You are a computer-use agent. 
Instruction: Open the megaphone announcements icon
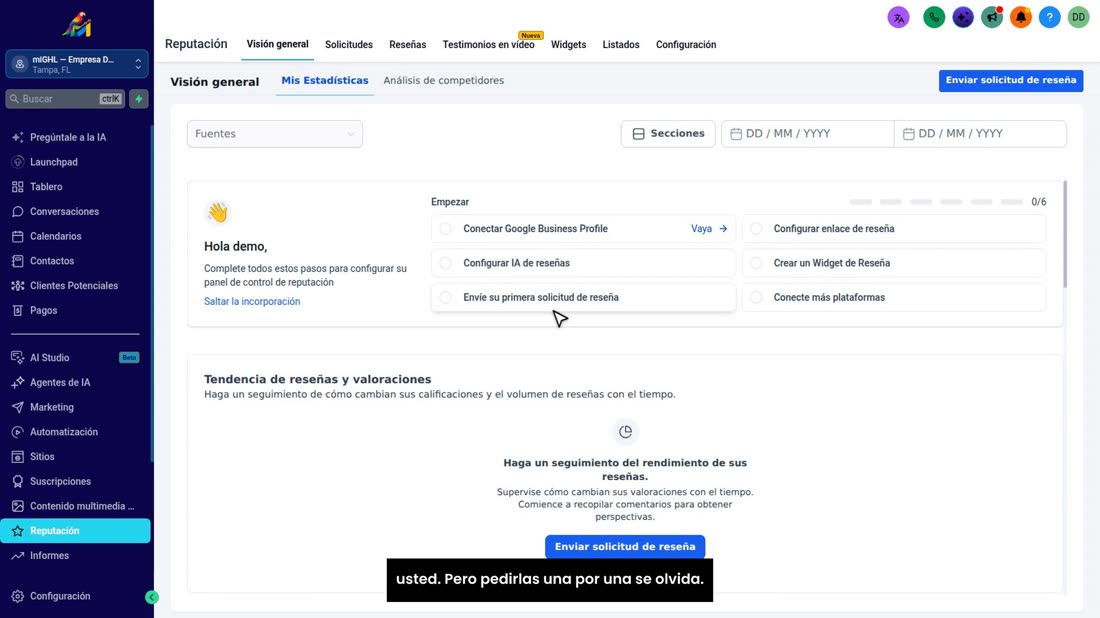point(991,18)
